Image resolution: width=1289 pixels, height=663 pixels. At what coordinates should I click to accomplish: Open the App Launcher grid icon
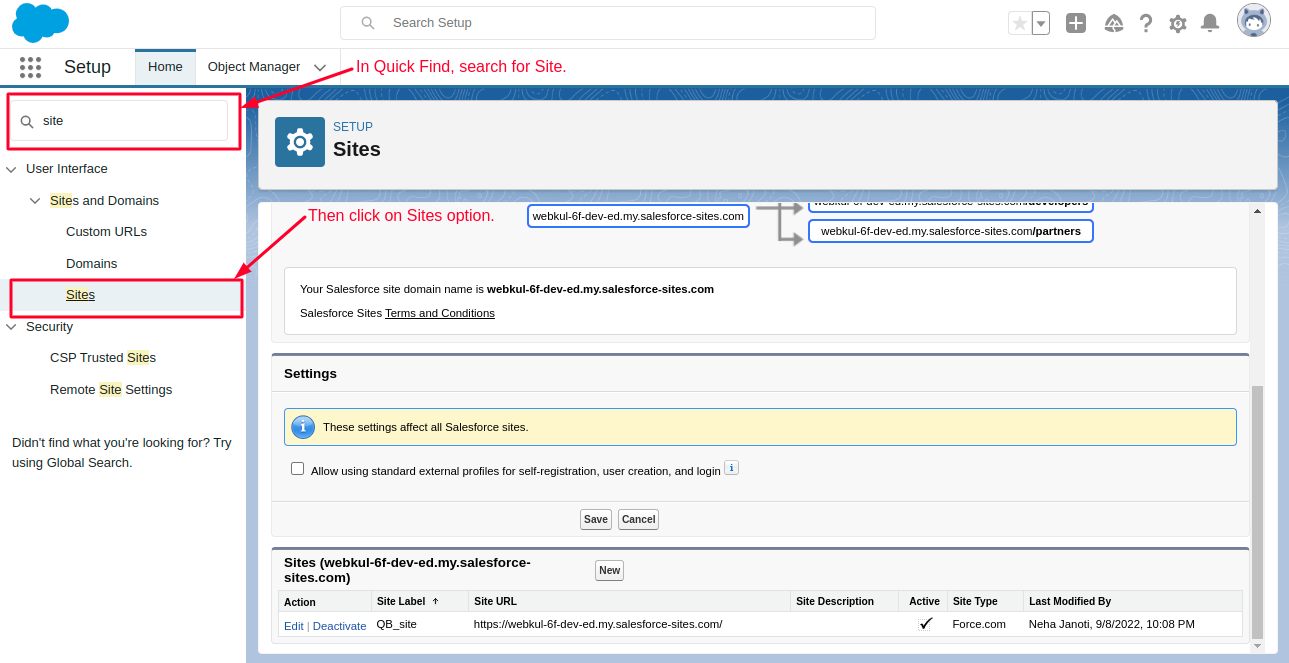click(x=30, y=67)
